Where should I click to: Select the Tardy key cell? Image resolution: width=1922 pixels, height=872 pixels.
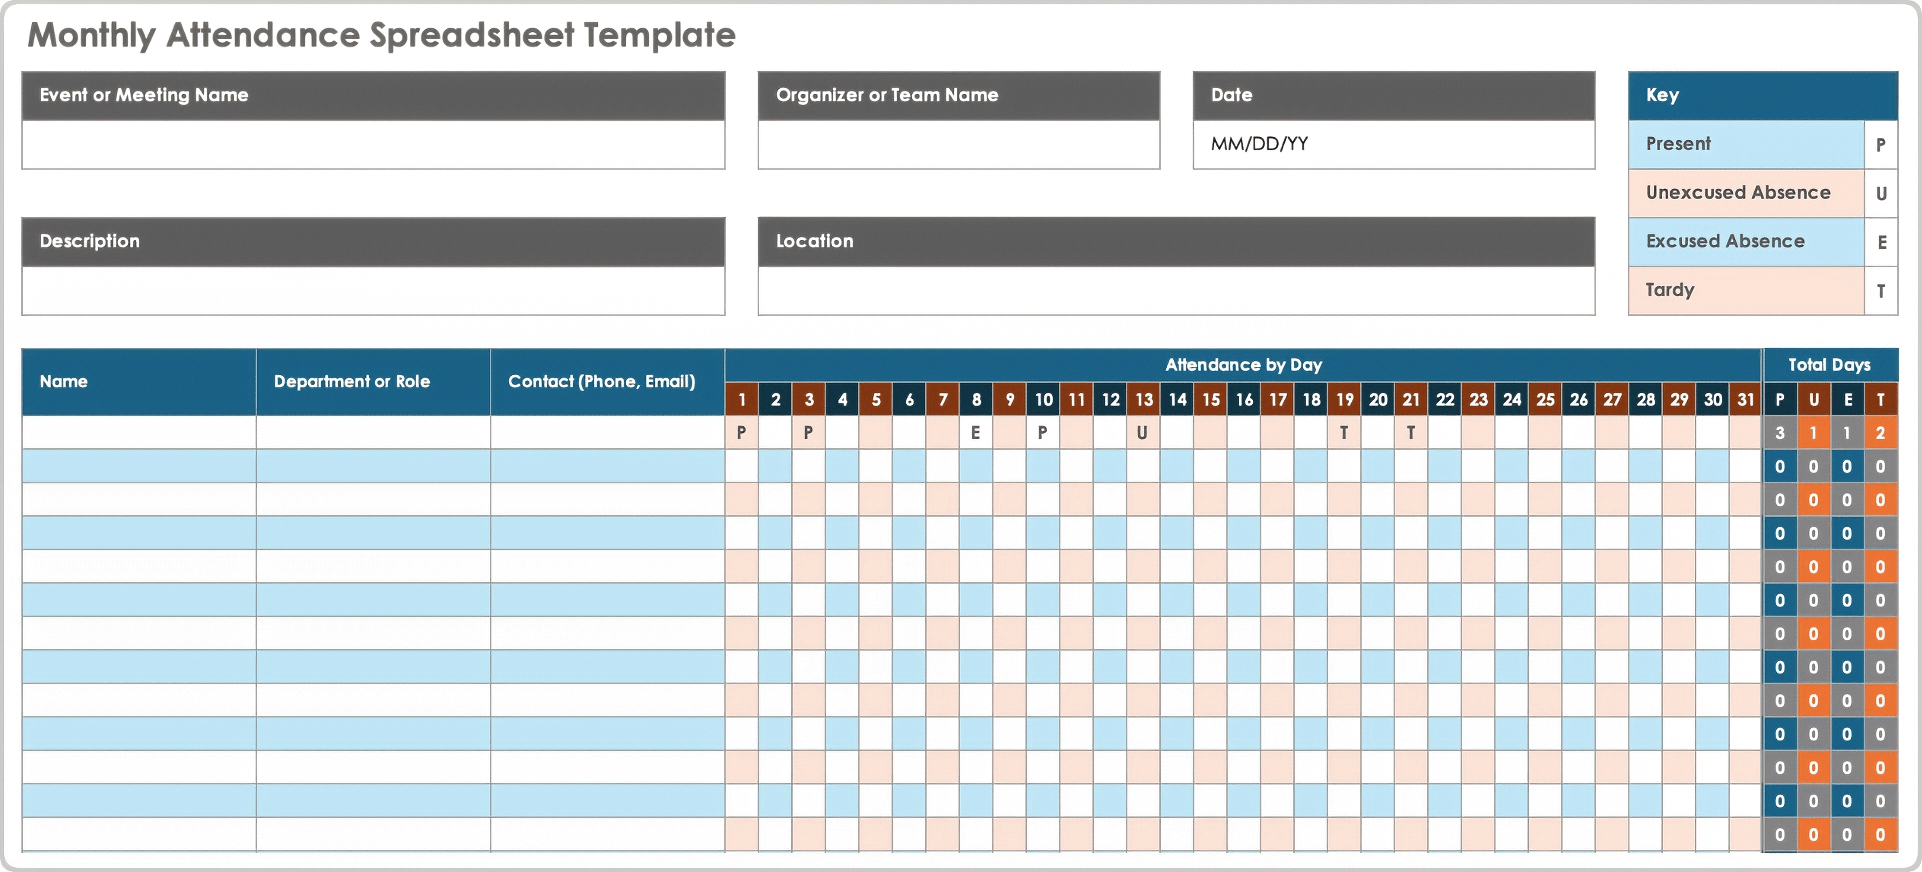point(1745,291)
